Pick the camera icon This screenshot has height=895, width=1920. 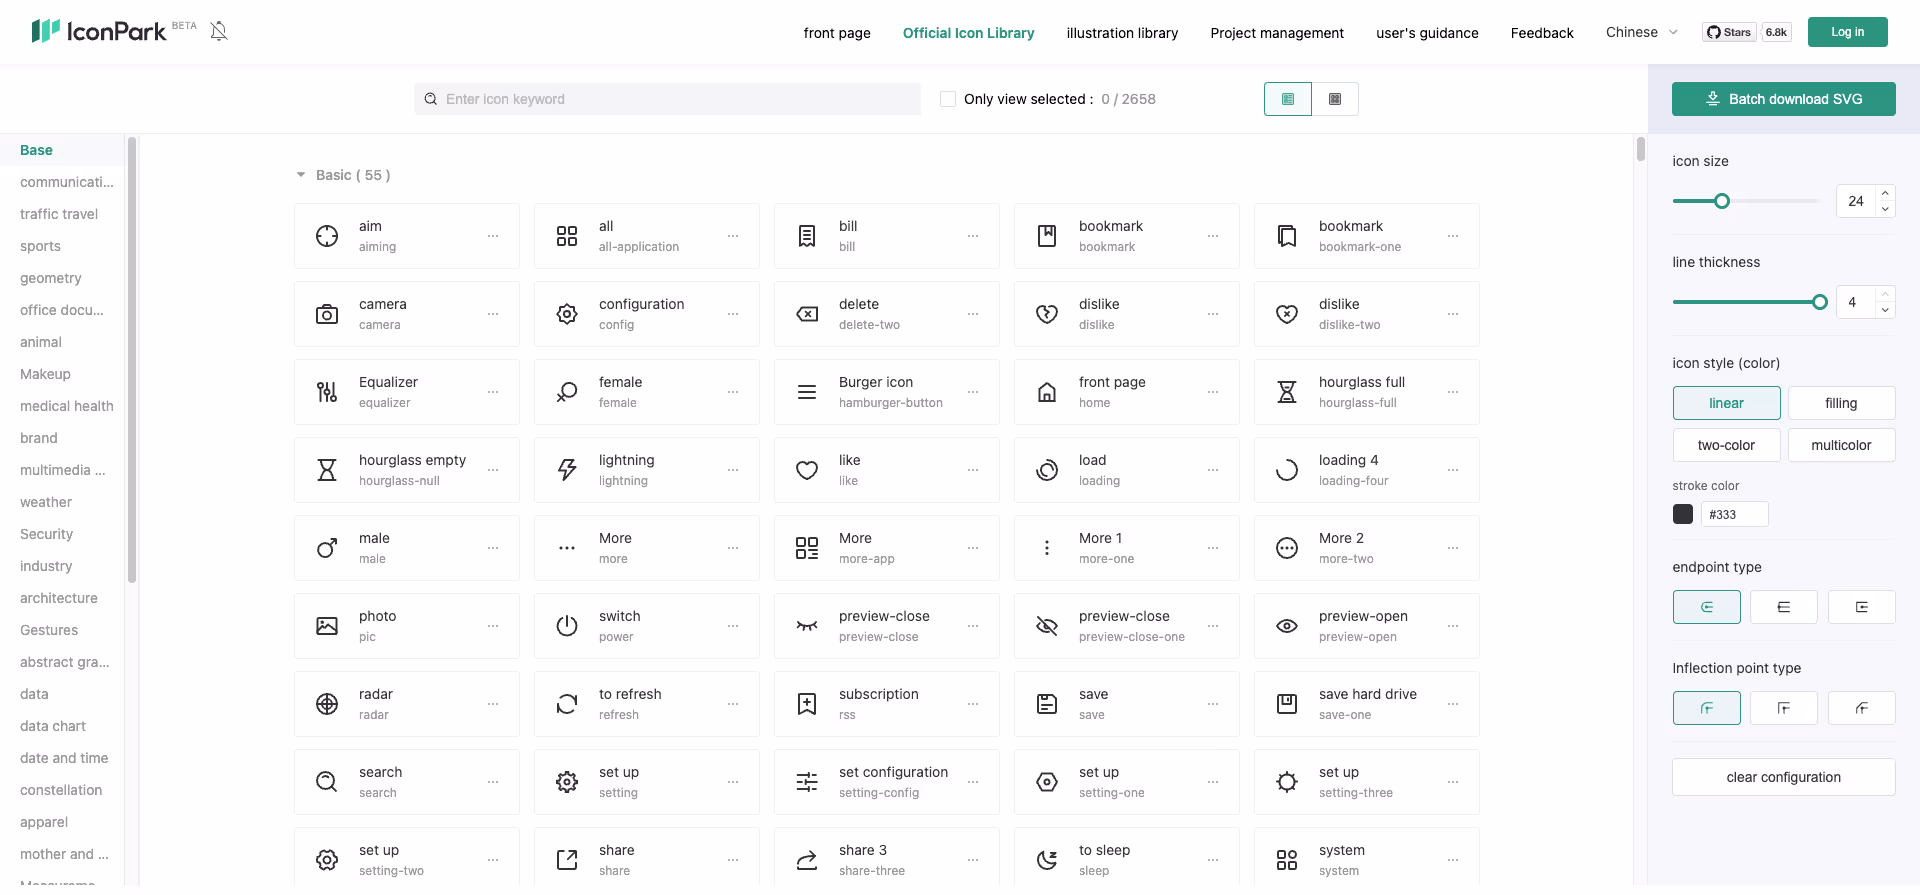pos(327,314)
